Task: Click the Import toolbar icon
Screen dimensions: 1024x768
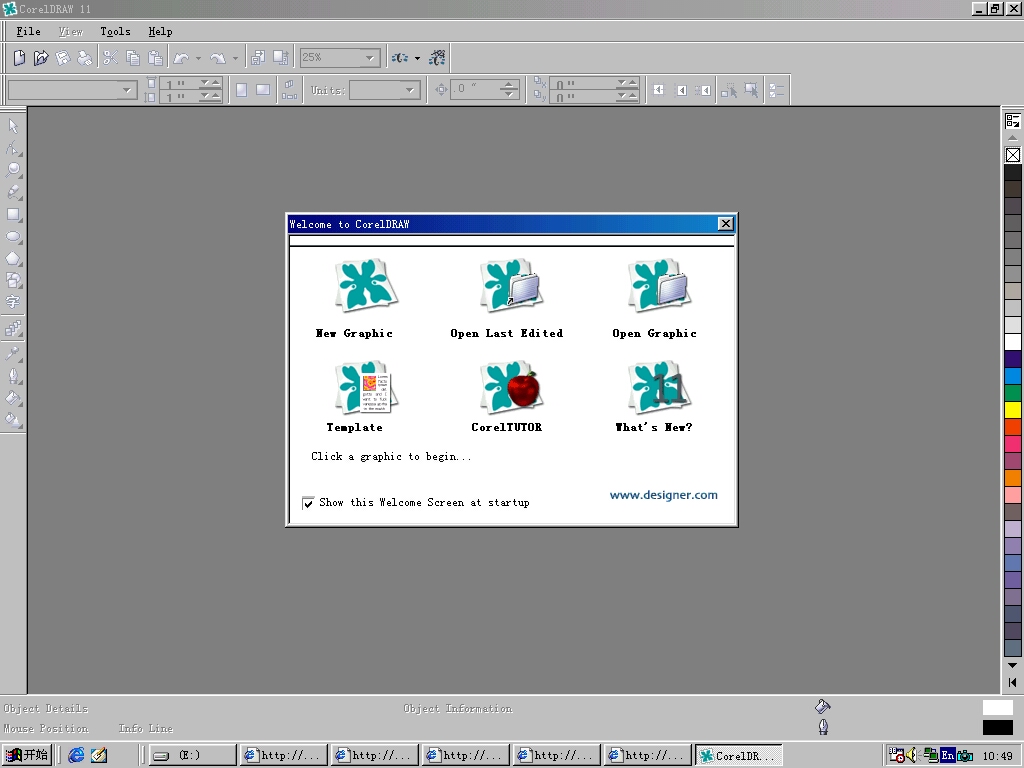Action: pyautogui.click(x=258, y=58)
